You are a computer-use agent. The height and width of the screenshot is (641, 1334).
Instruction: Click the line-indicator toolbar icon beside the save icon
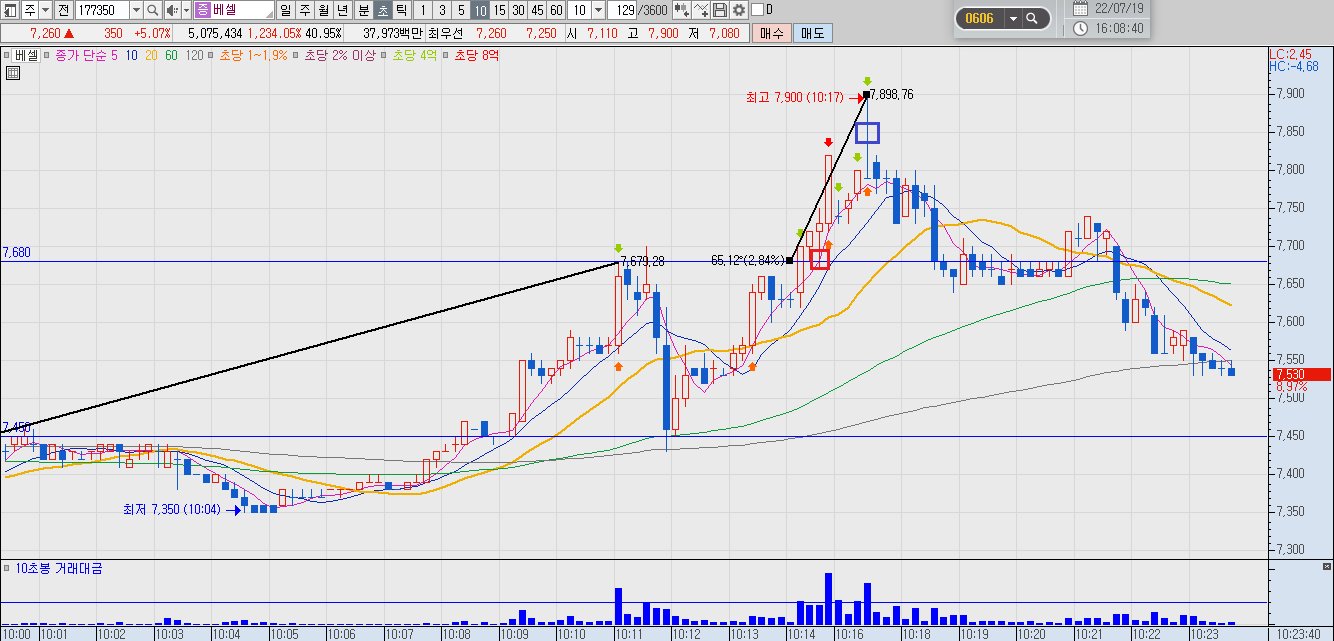701,10
